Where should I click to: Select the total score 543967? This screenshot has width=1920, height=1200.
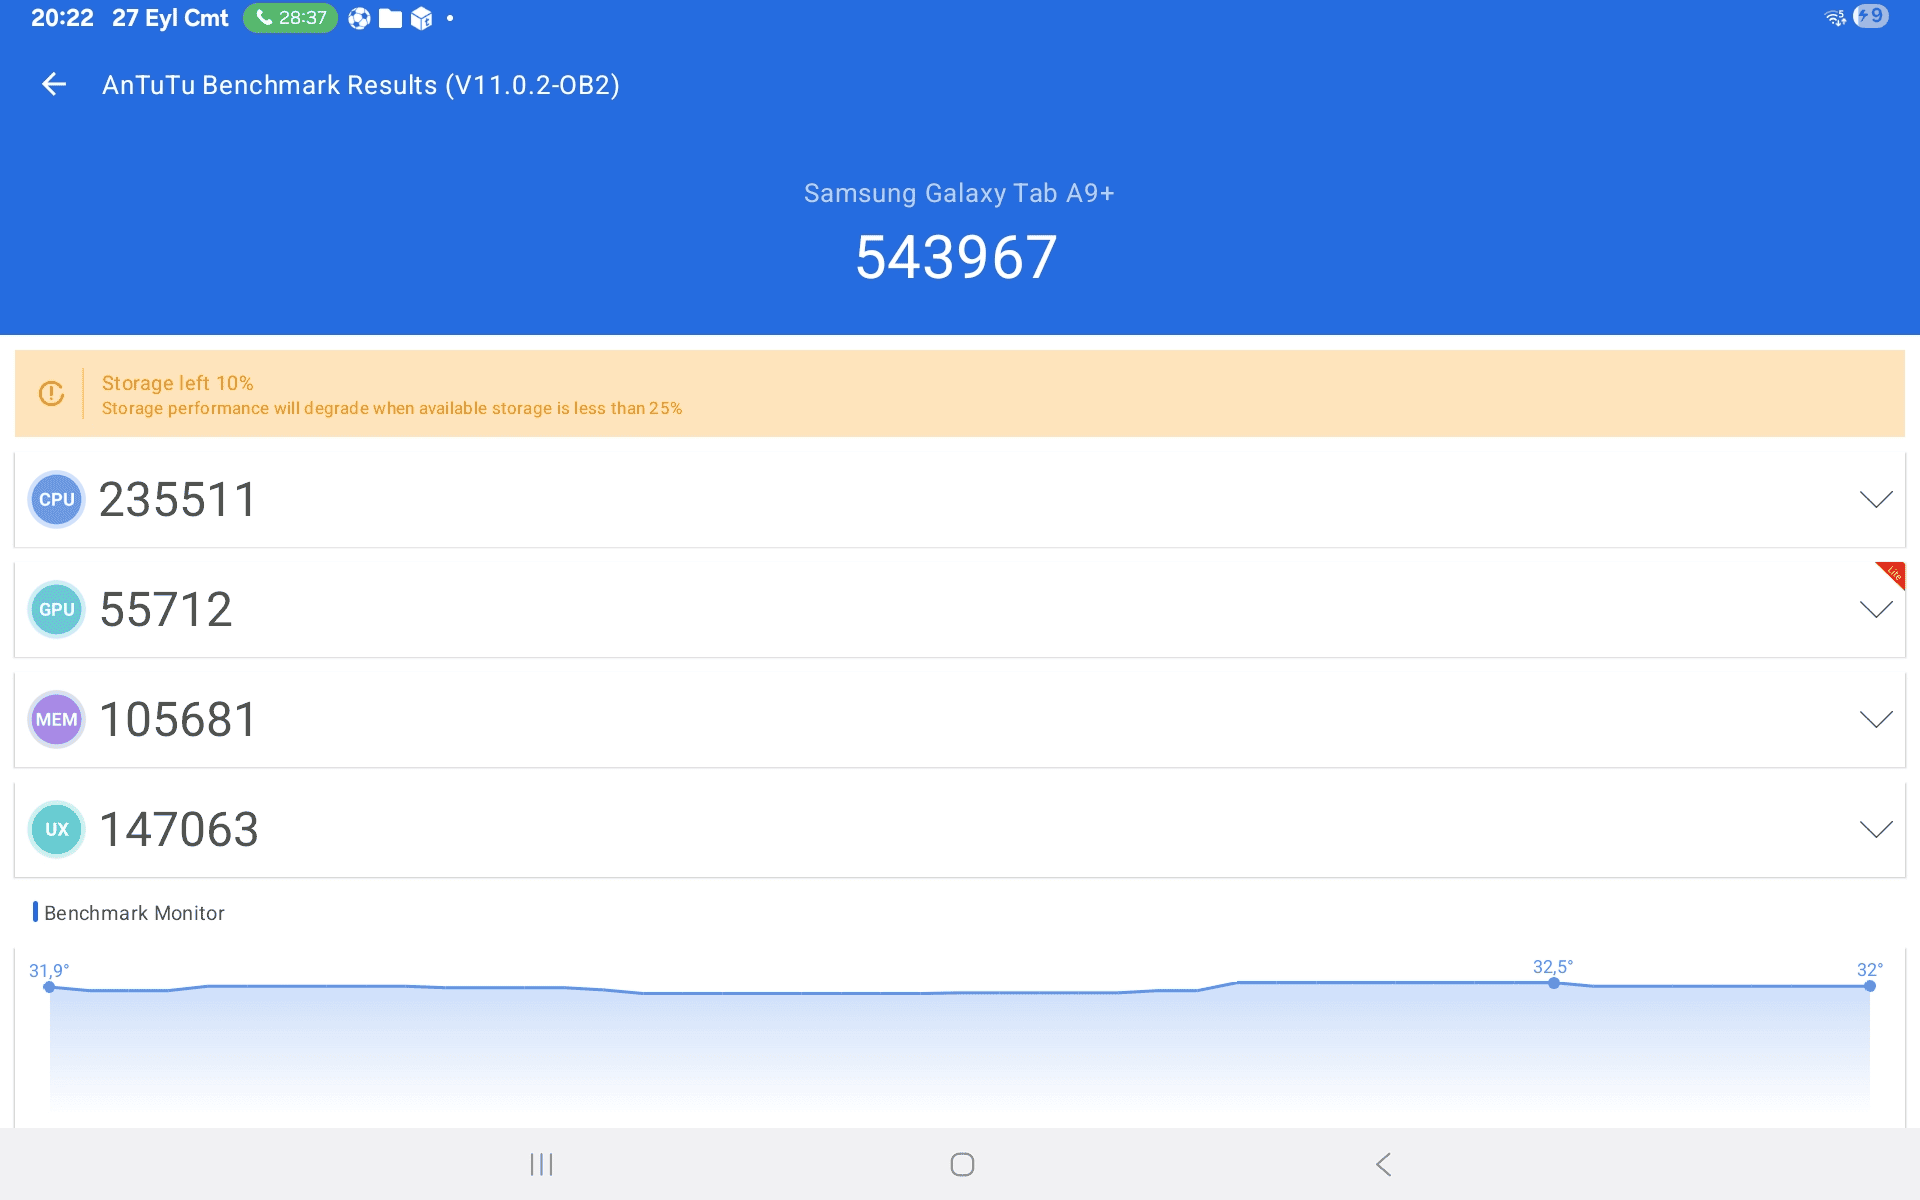tap(956, 257)
